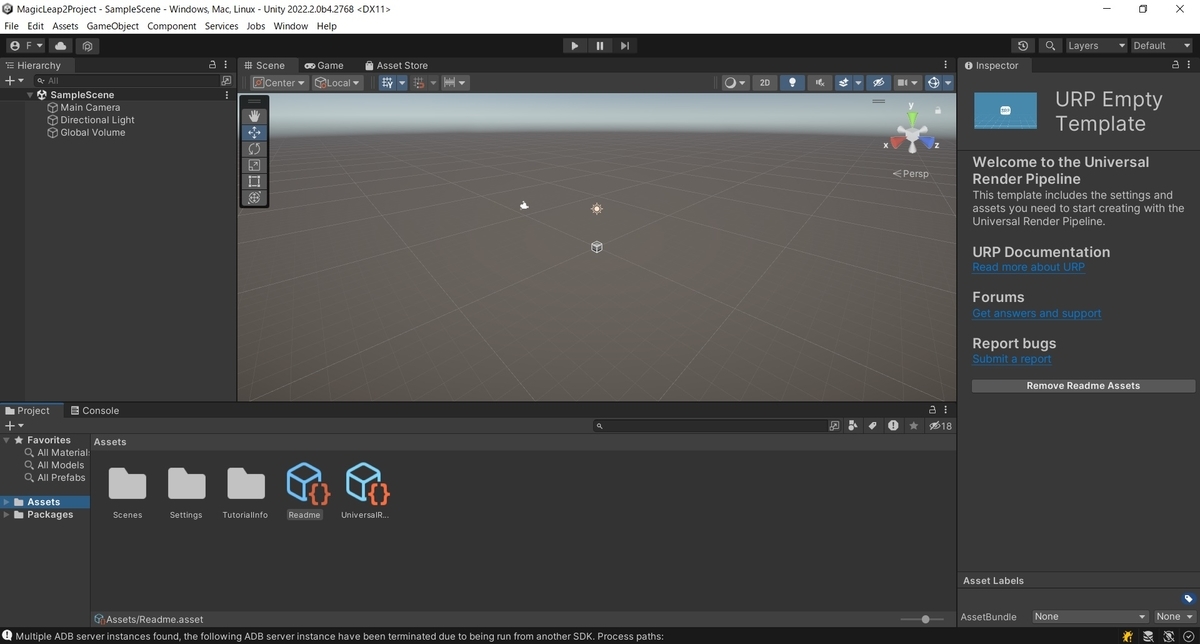
Task: Open the Read more about URP link
Action: (1028, 267)
